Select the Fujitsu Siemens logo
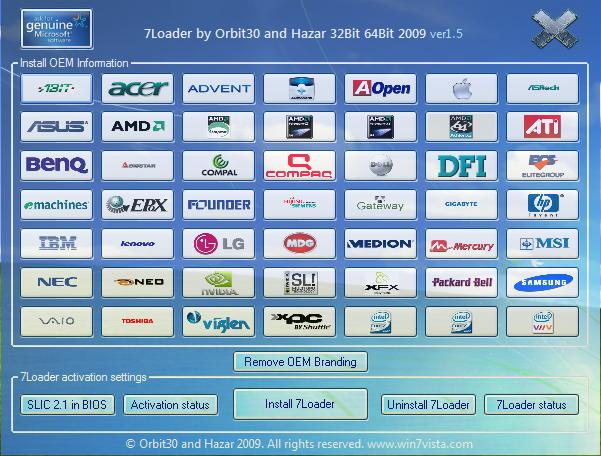This screenshot has height=456, width=601. click(299, 205)
